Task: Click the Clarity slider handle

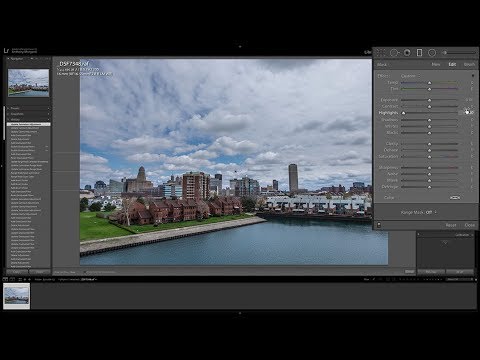Action: pos(429,144)
